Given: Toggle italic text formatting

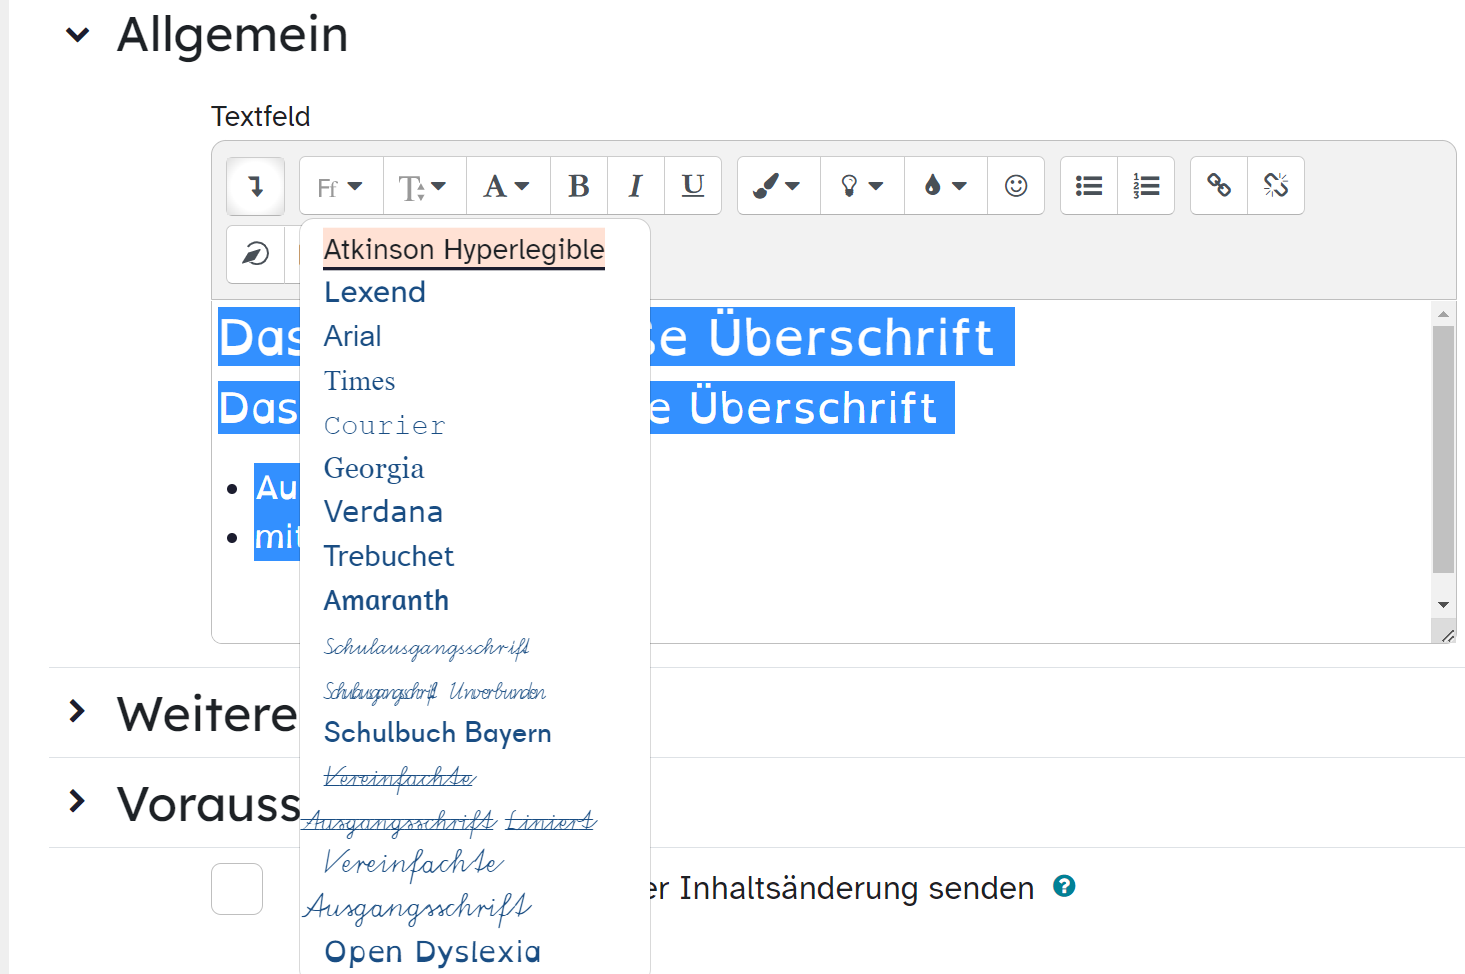Looking at the screenshot, I should (636, 186).
